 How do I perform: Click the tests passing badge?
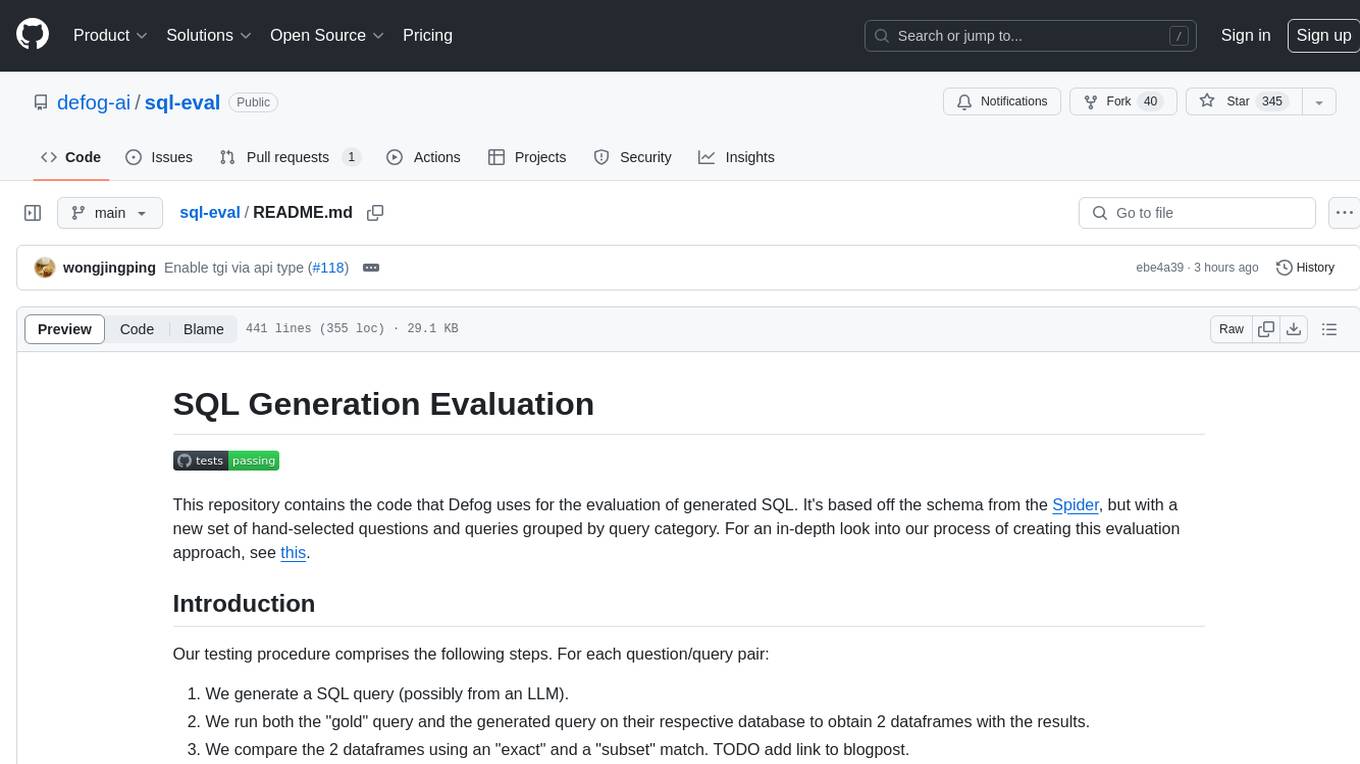click(x=226, y=460)
